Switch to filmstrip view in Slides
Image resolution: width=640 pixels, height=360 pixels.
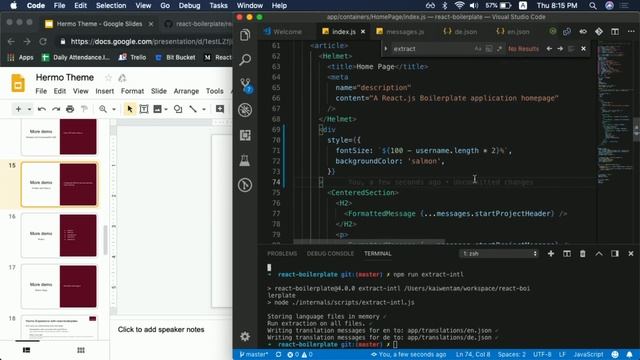pos(27,350)
